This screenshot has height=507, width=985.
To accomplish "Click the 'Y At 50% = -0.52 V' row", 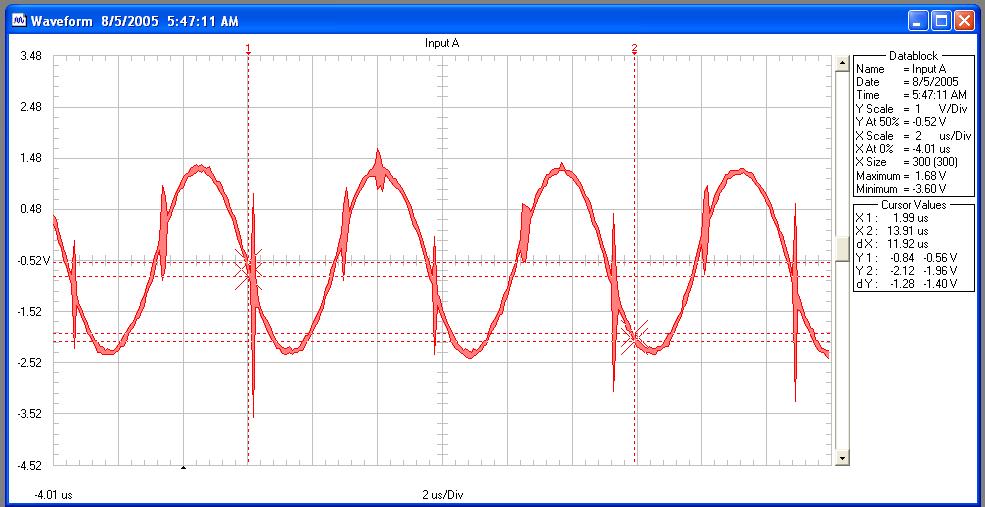I will pos(901,122).
